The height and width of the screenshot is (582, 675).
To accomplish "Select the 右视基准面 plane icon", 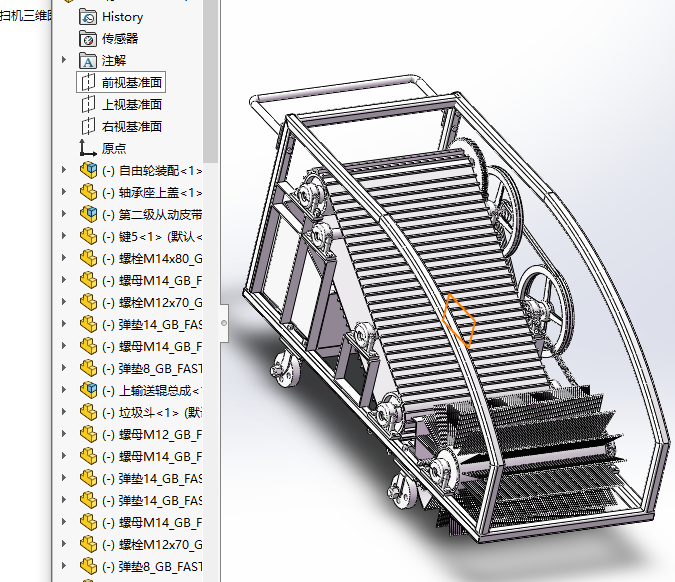I will (x=88, y=126).
